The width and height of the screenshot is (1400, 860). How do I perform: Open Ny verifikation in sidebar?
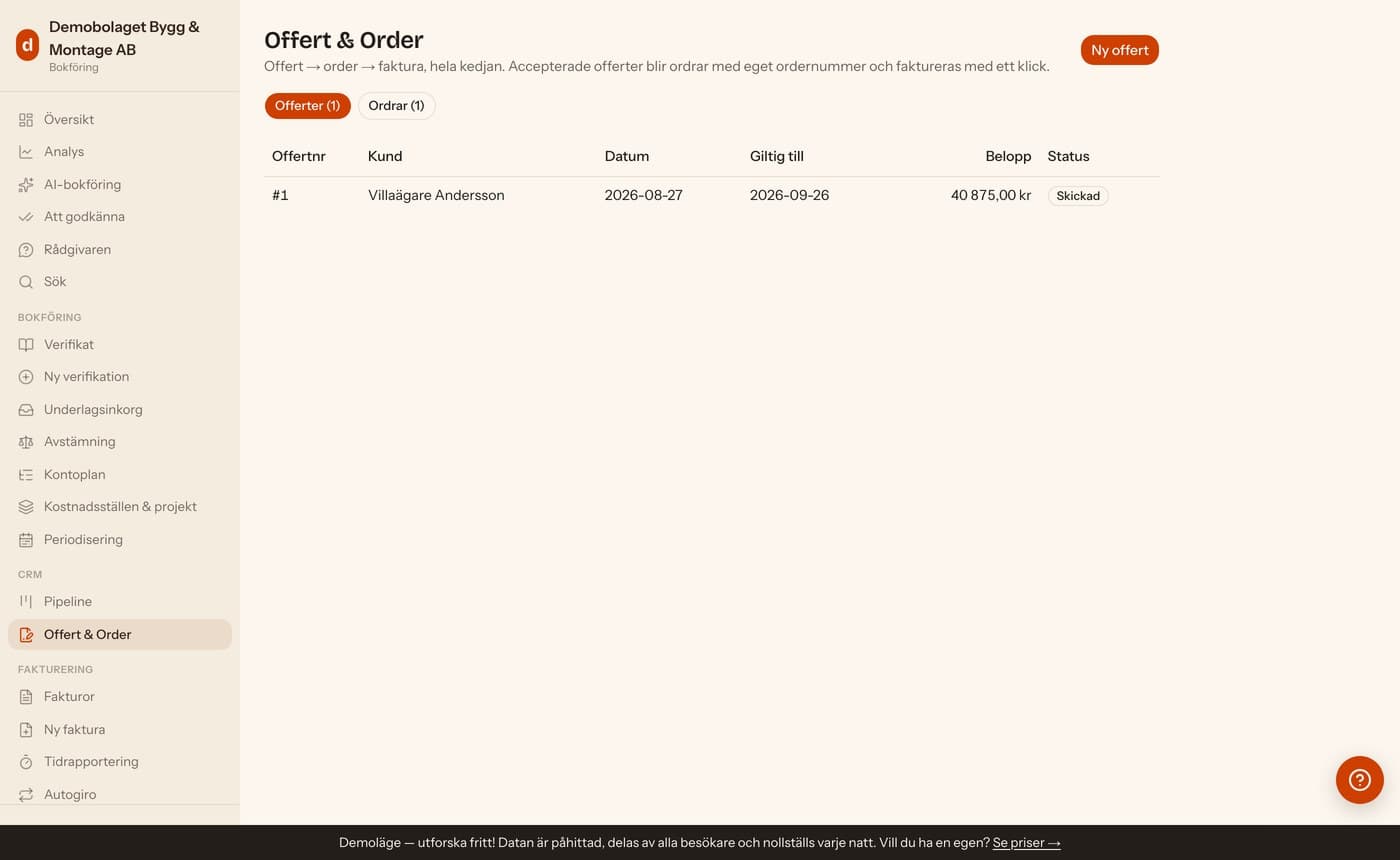[x=120, y=377]
